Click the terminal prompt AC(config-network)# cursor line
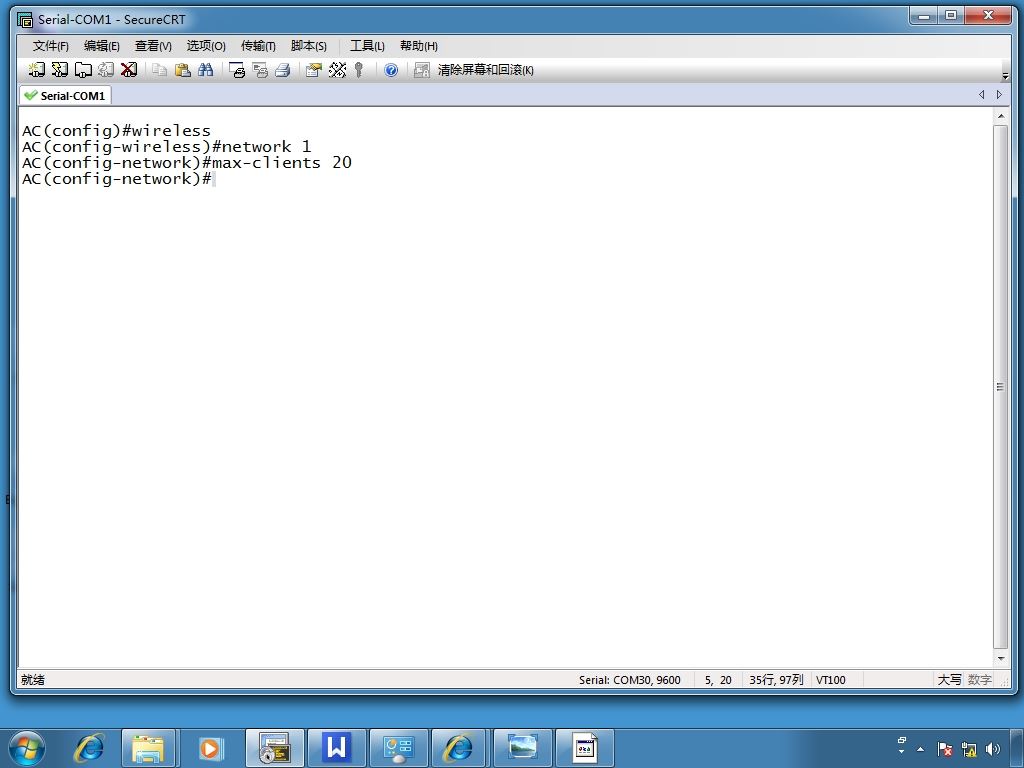Viewport: 1024px width, 768px height. [x=118, y=179]
